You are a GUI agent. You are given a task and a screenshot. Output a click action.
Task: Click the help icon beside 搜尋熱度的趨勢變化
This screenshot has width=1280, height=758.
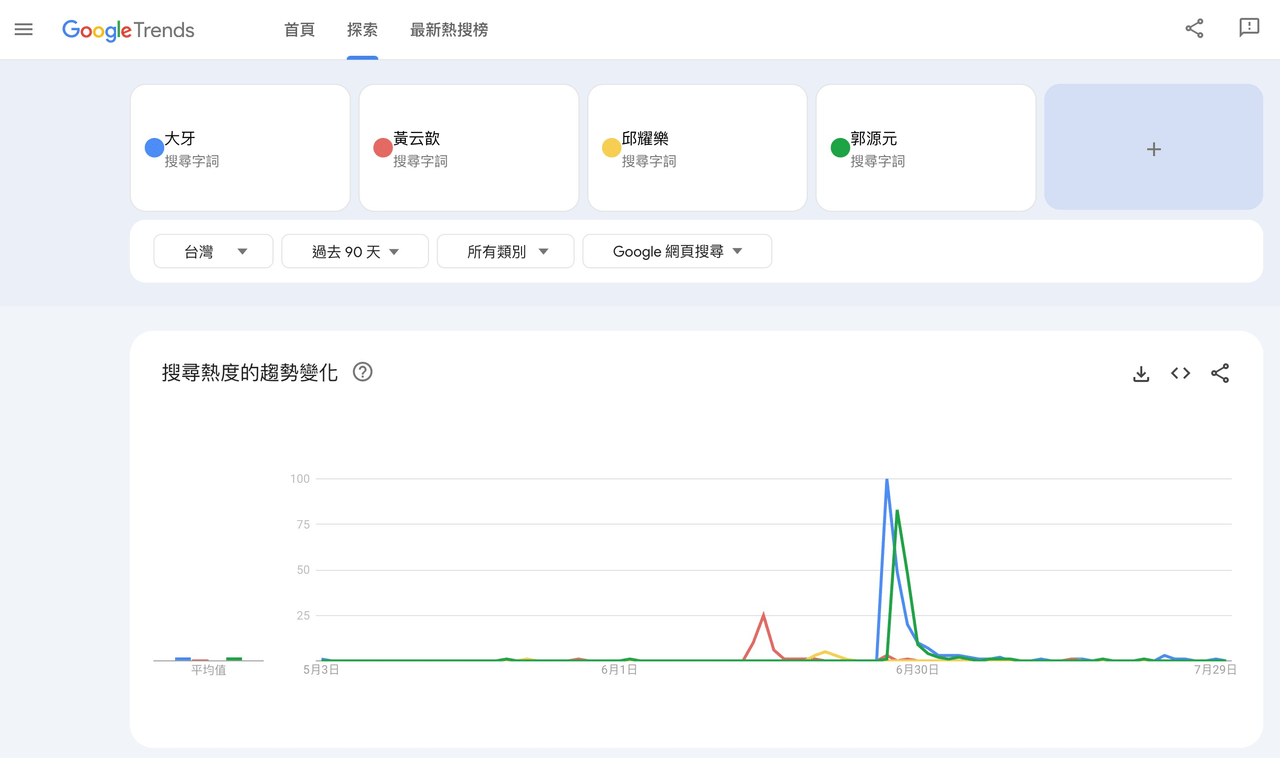tap(363, 372)
